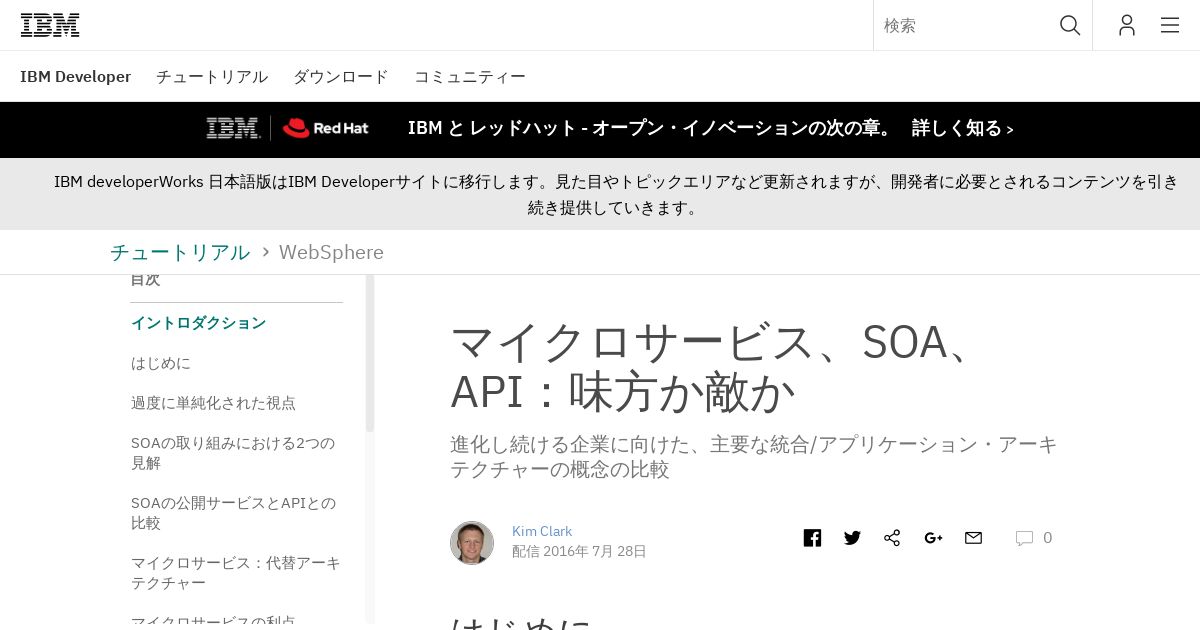1200x630 pixels.
Task: Open the チュートリアル menu item
Action: (x=212, y=76)
